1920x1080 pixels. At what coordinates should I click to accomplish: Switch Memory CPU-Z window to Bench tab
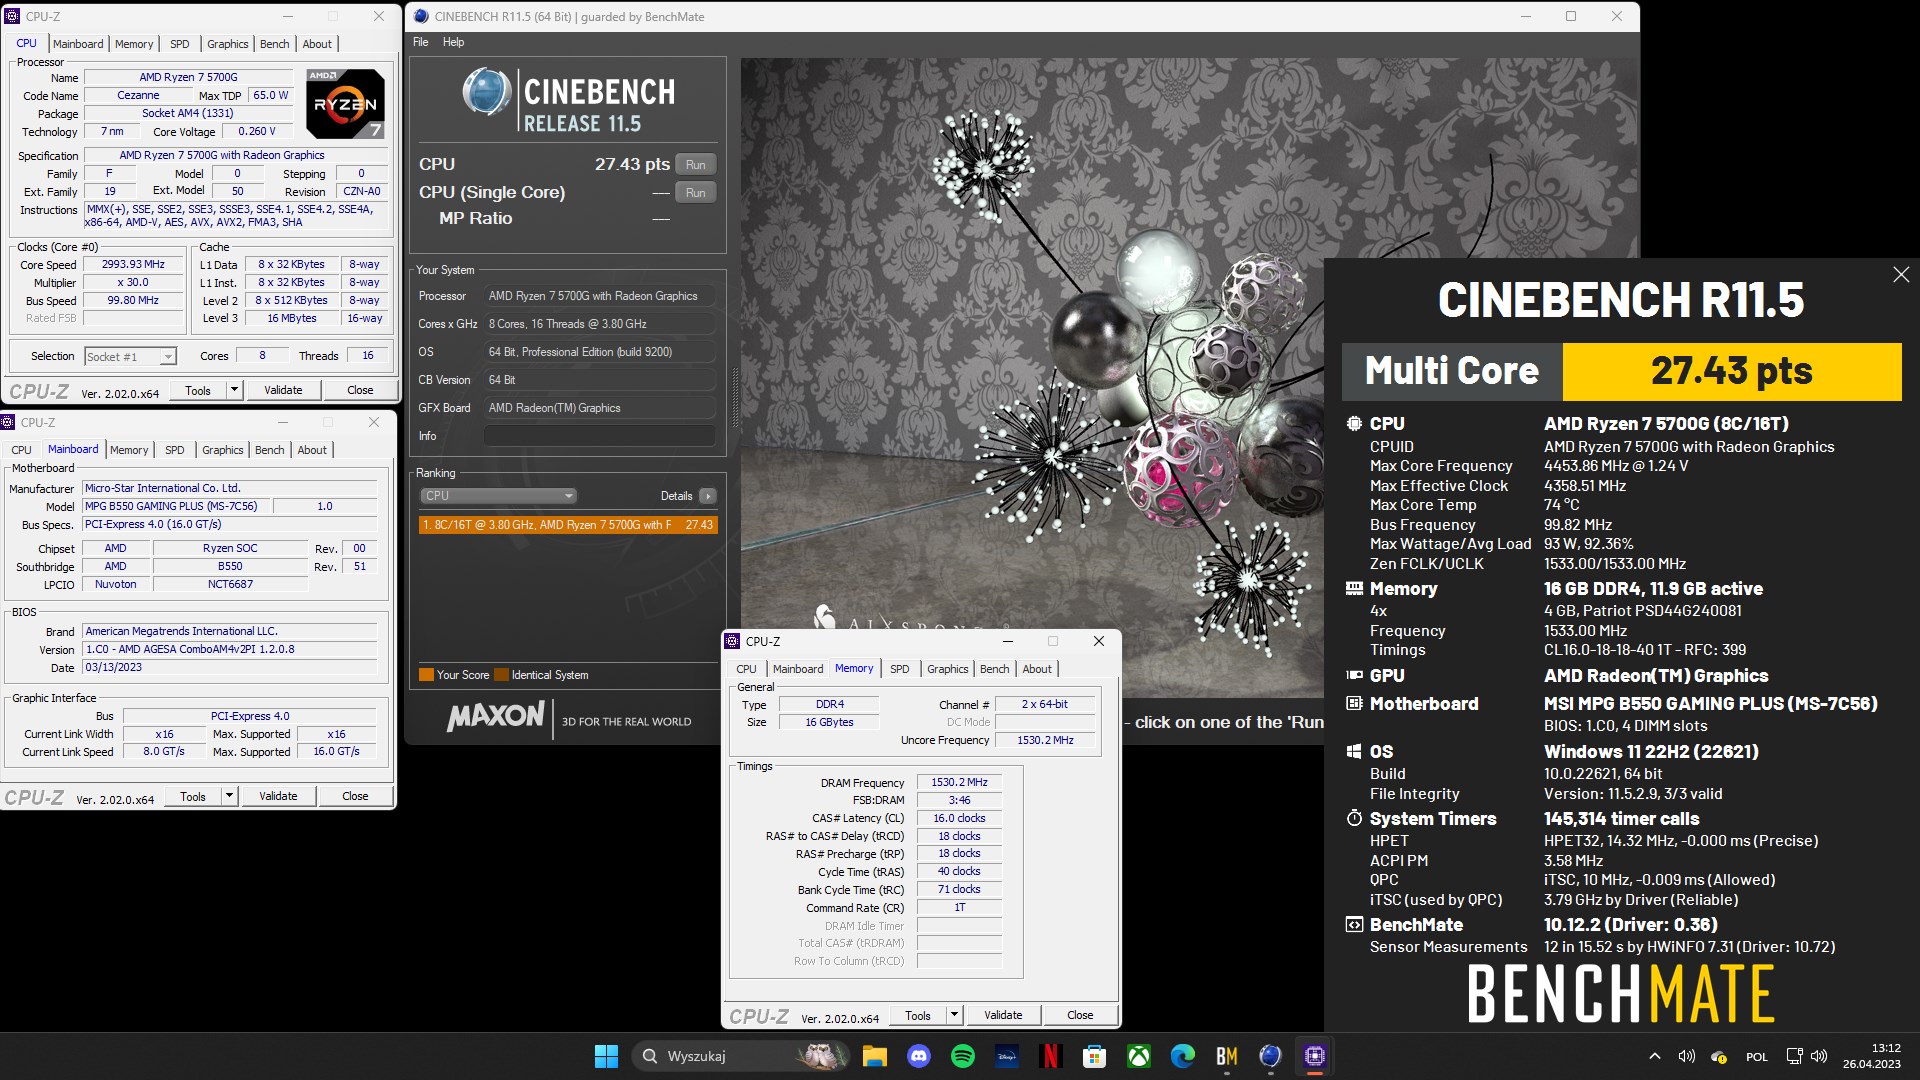(994, 669)
